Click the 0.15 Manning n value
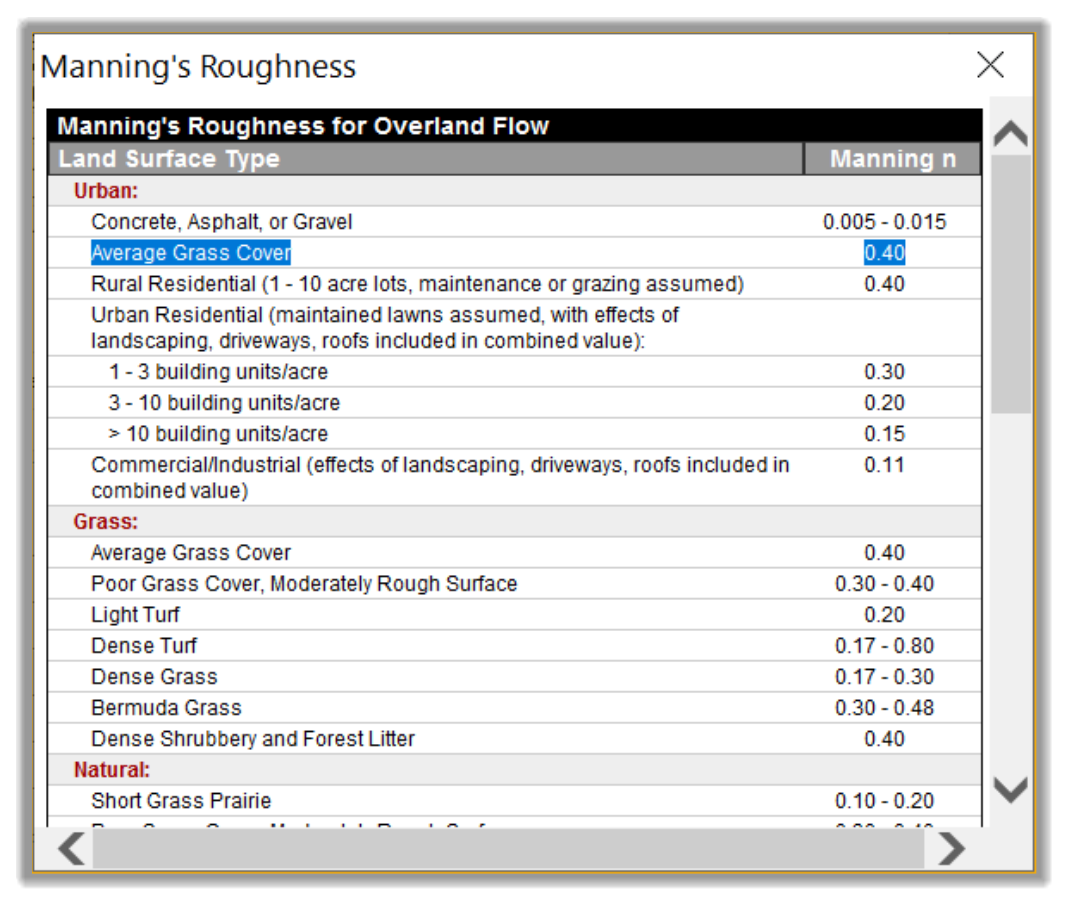This screenshot has height=907, width=1069. pos(884,434)
